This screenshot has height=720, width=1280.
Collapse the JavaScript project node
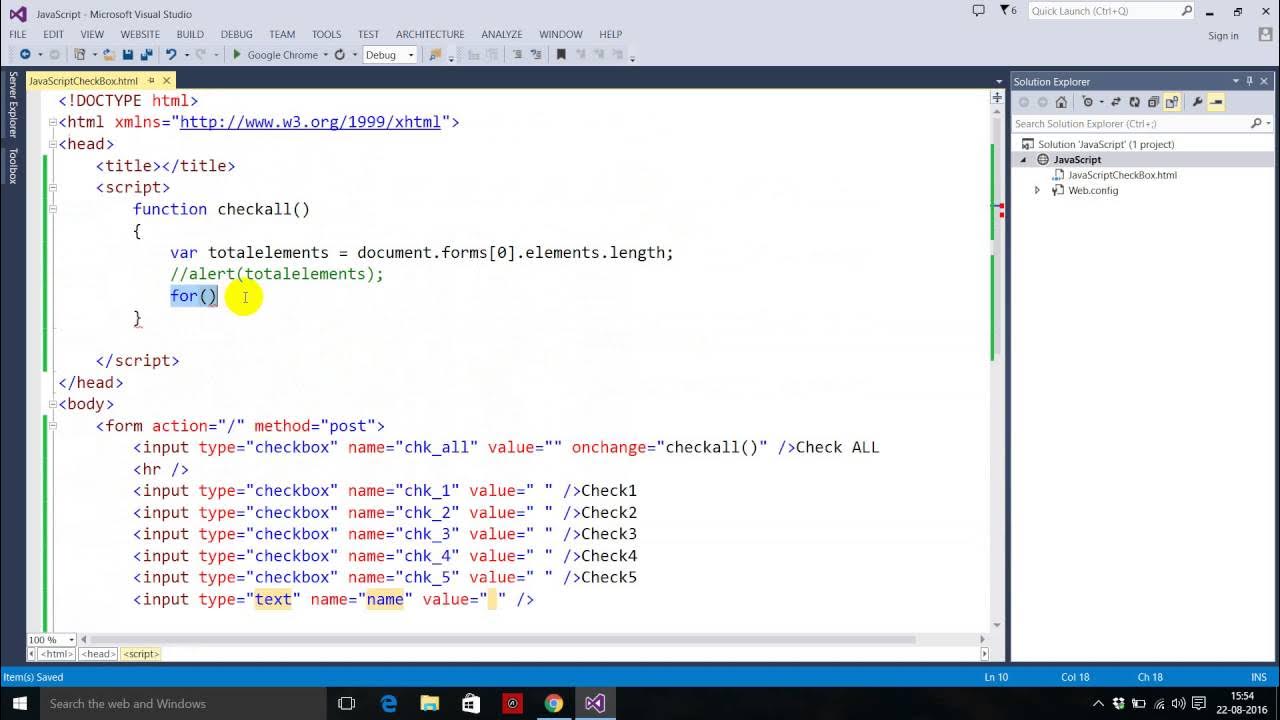pyautogui.click(x=1023, y=160)
